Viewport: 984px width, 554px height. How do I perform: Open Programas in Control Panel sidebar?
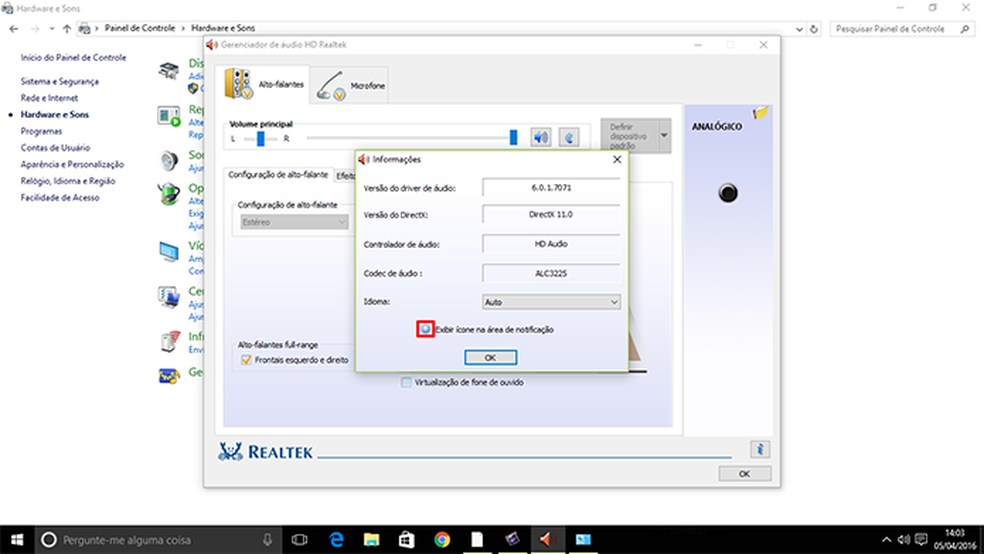tap(41, 131)
